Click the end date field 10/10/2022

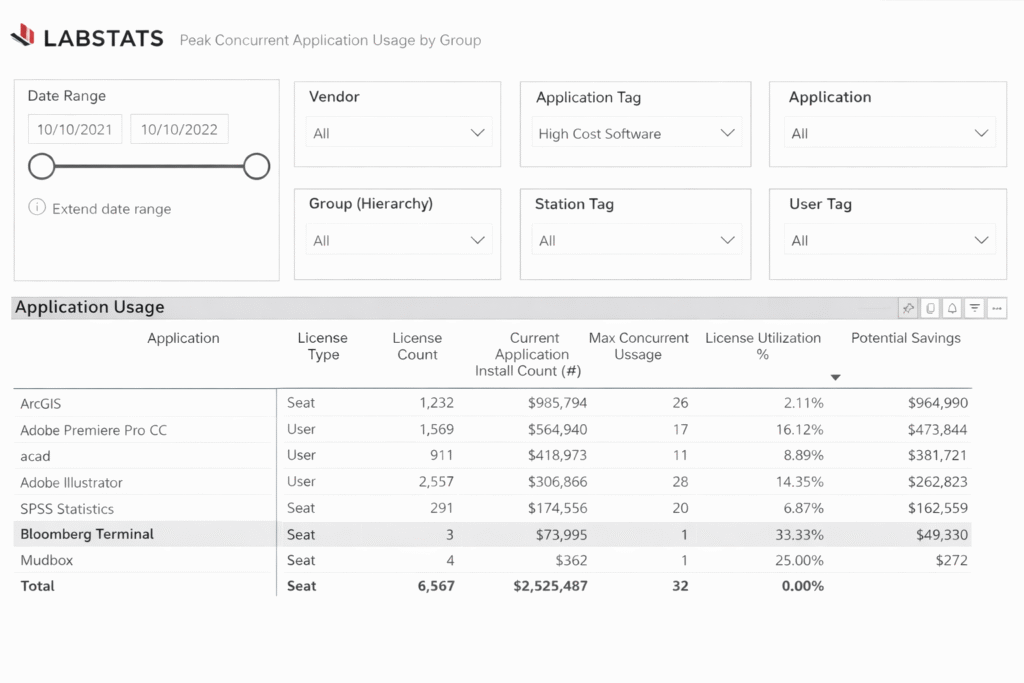click(179, 129)
